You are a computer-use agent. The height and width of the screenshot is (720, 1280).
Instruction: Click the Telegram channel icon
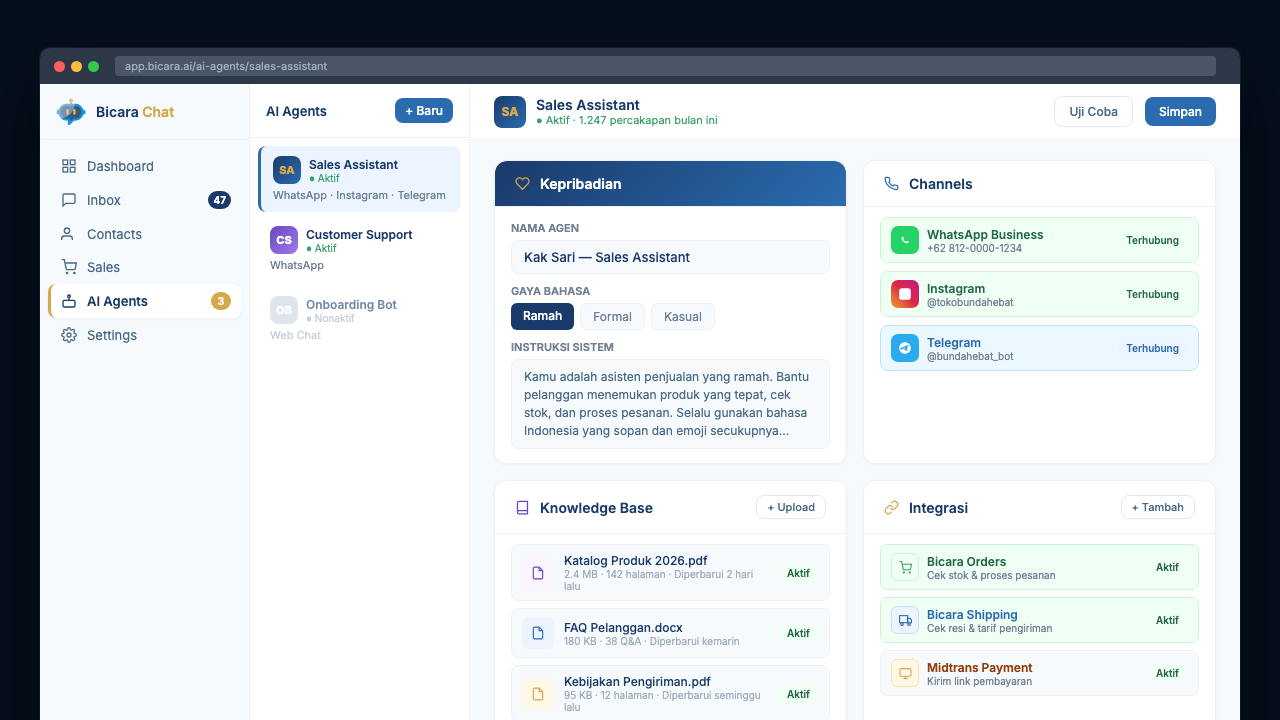(x=904, y=348)
